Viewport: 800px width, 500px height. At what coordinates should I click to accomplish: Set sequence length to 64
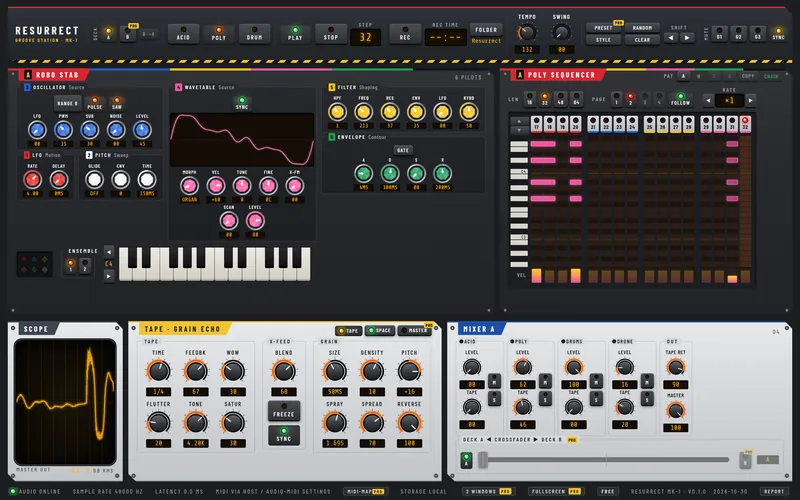click(576, 98)
